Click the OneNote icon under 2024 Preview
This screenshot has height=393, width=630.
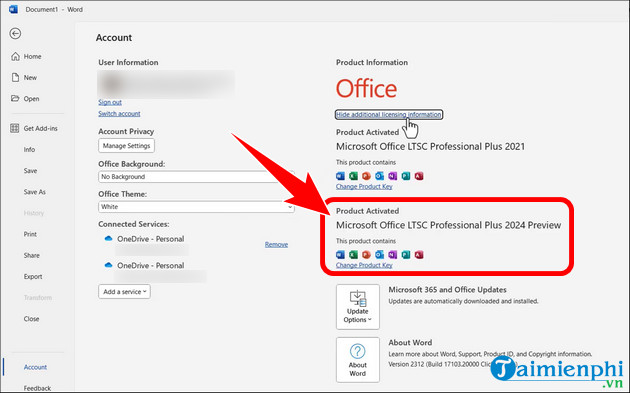coord(393,255)
